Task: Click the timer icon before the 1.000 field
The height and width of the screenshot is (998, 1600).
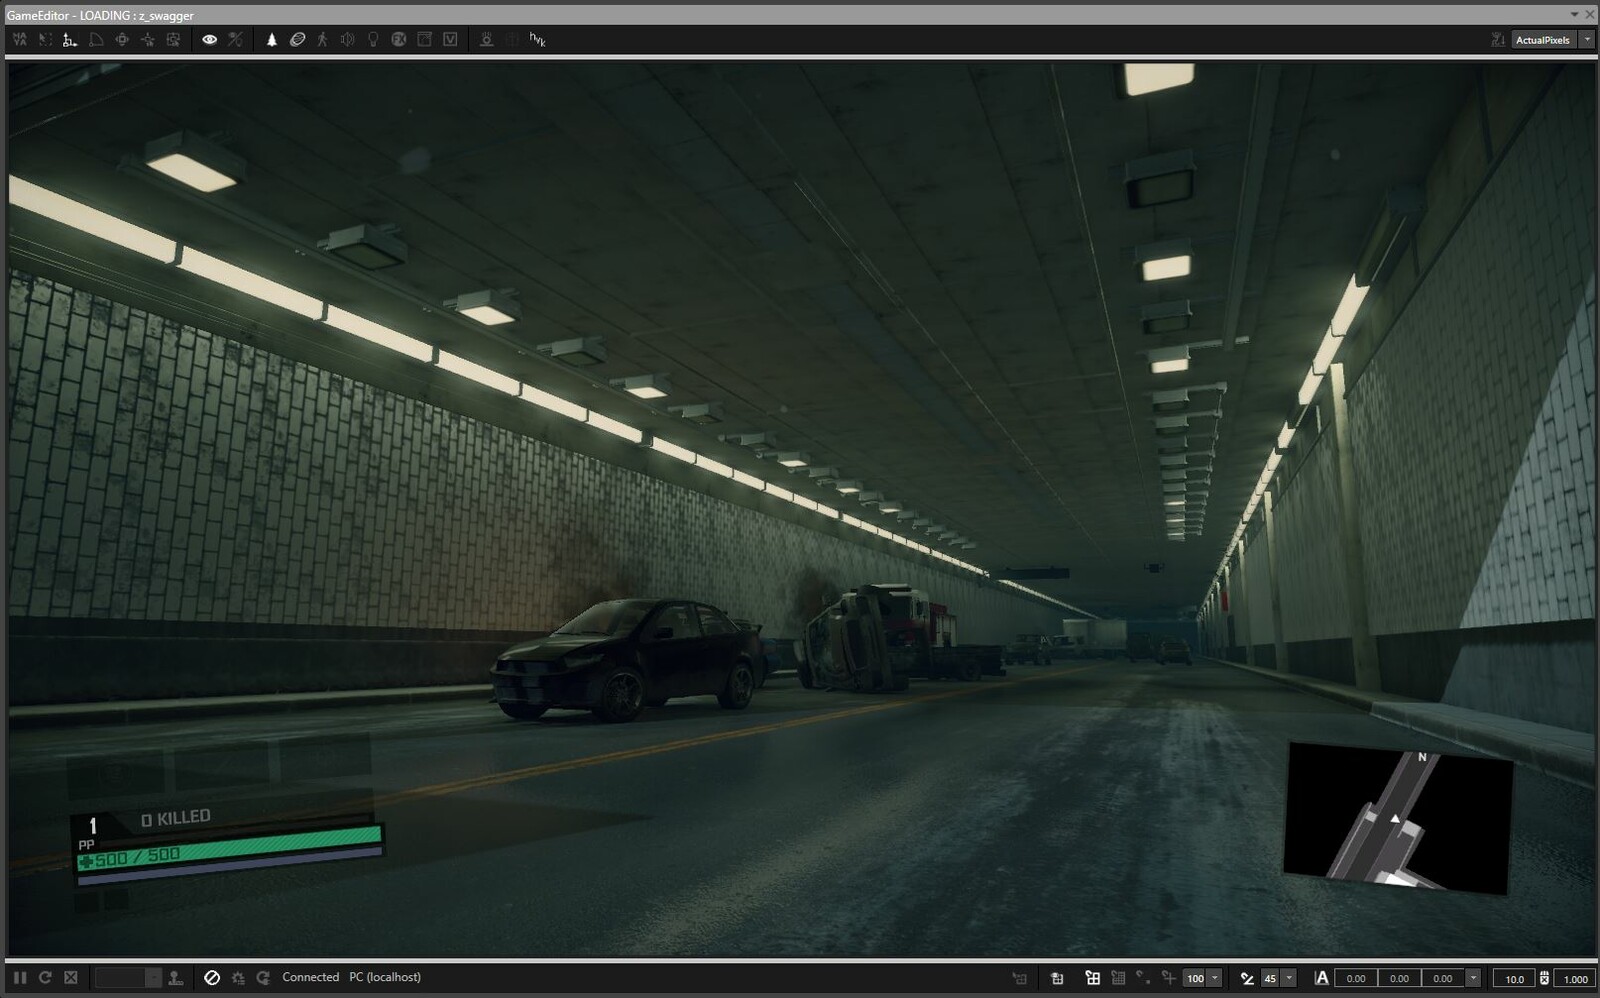Action: pos(1545,978)
